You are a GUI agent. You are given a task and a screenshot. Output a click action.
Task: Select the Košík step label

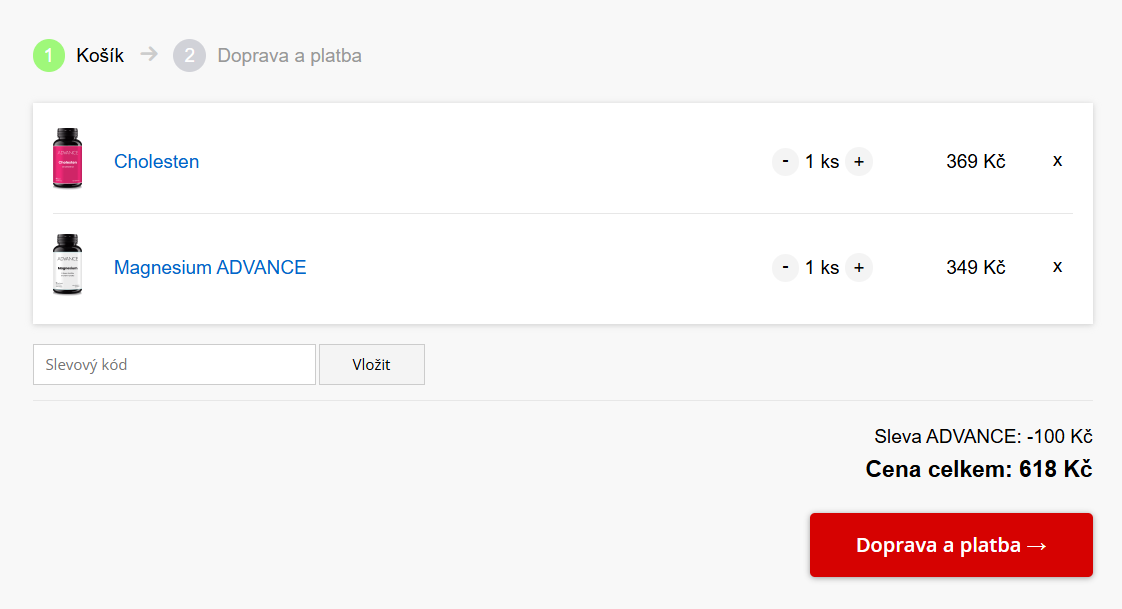pos(100,56)
